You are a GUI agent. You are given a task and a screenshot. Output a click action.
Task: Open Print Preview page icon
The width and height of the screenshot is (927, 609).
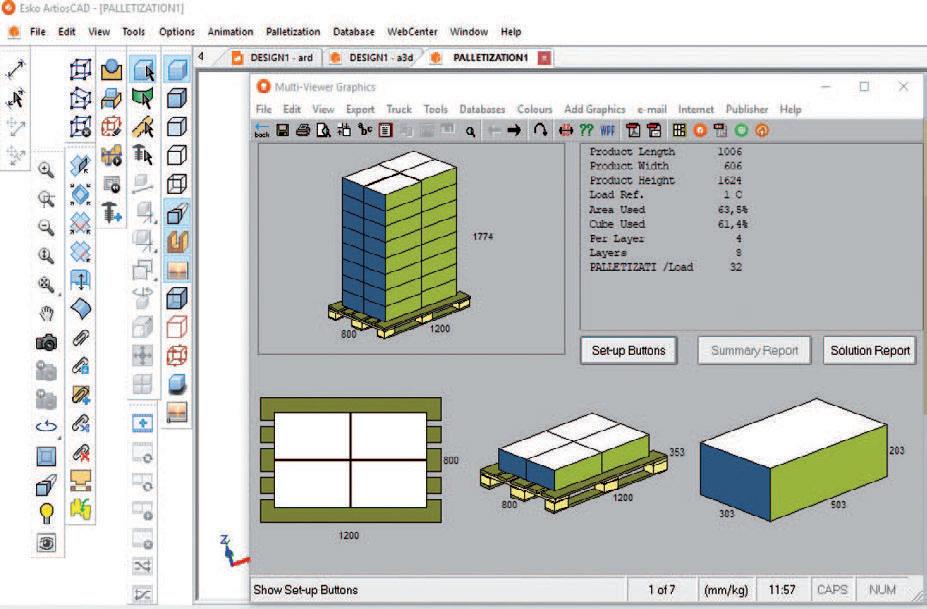point(323,130)
